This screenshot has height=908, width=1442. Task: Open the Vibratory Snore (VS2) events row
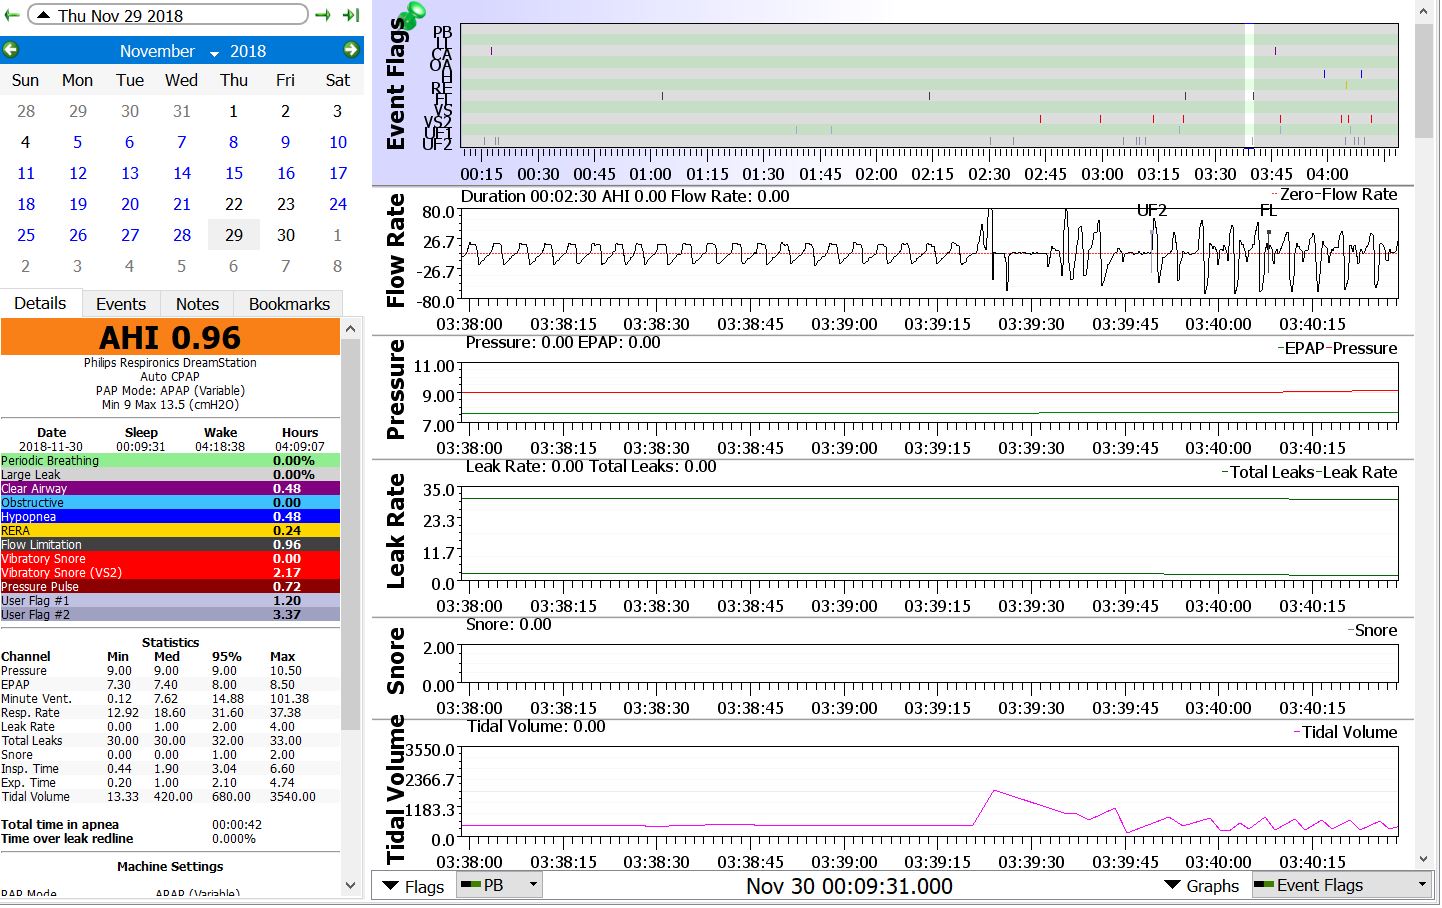point(170,573)
